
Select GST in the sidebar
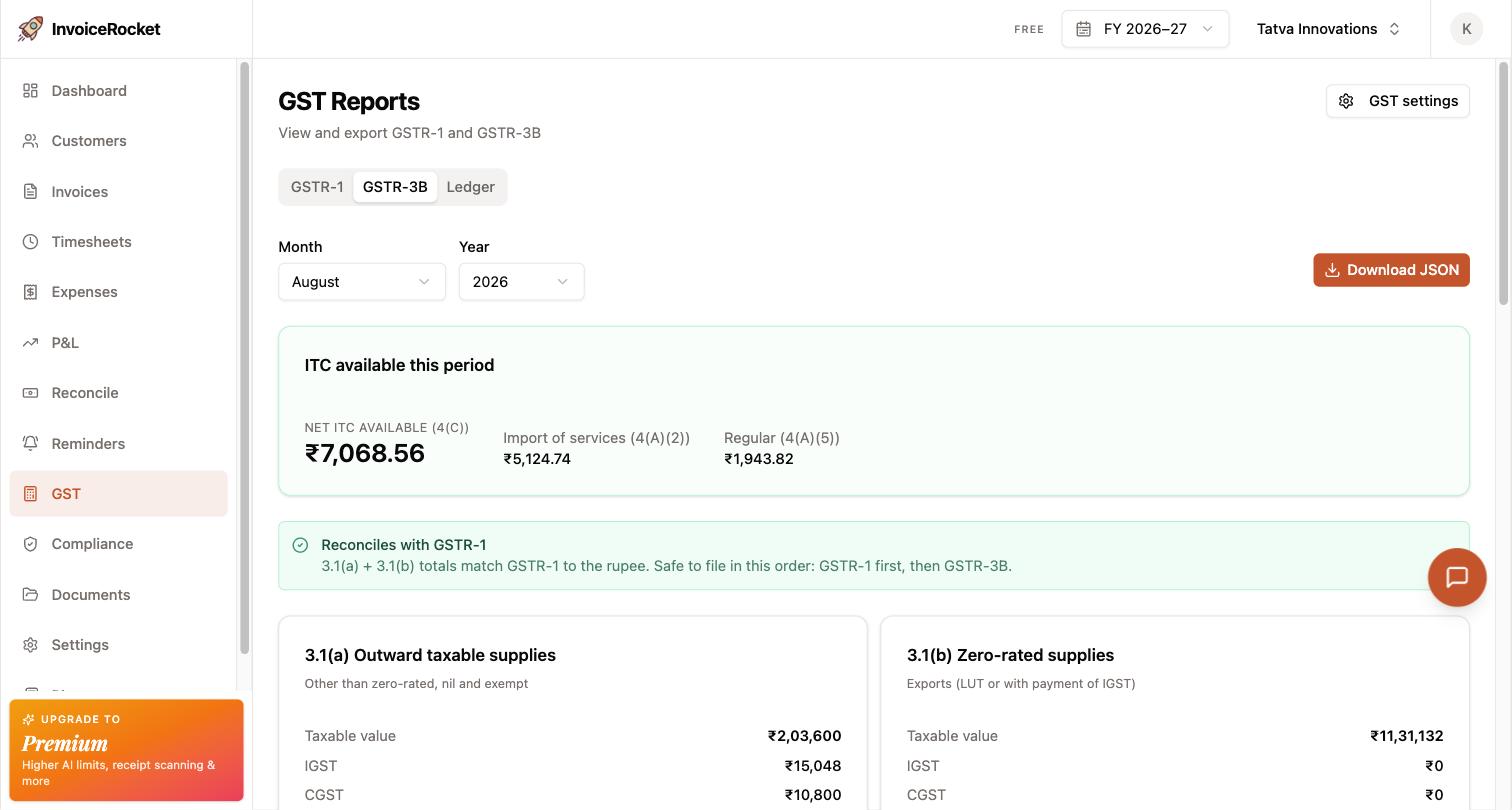[x=119, y=494]
